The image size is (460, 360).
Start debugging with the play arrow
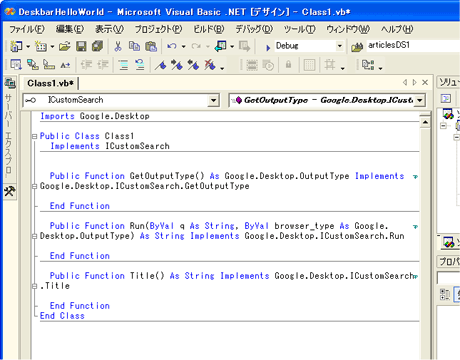[268, 48]
